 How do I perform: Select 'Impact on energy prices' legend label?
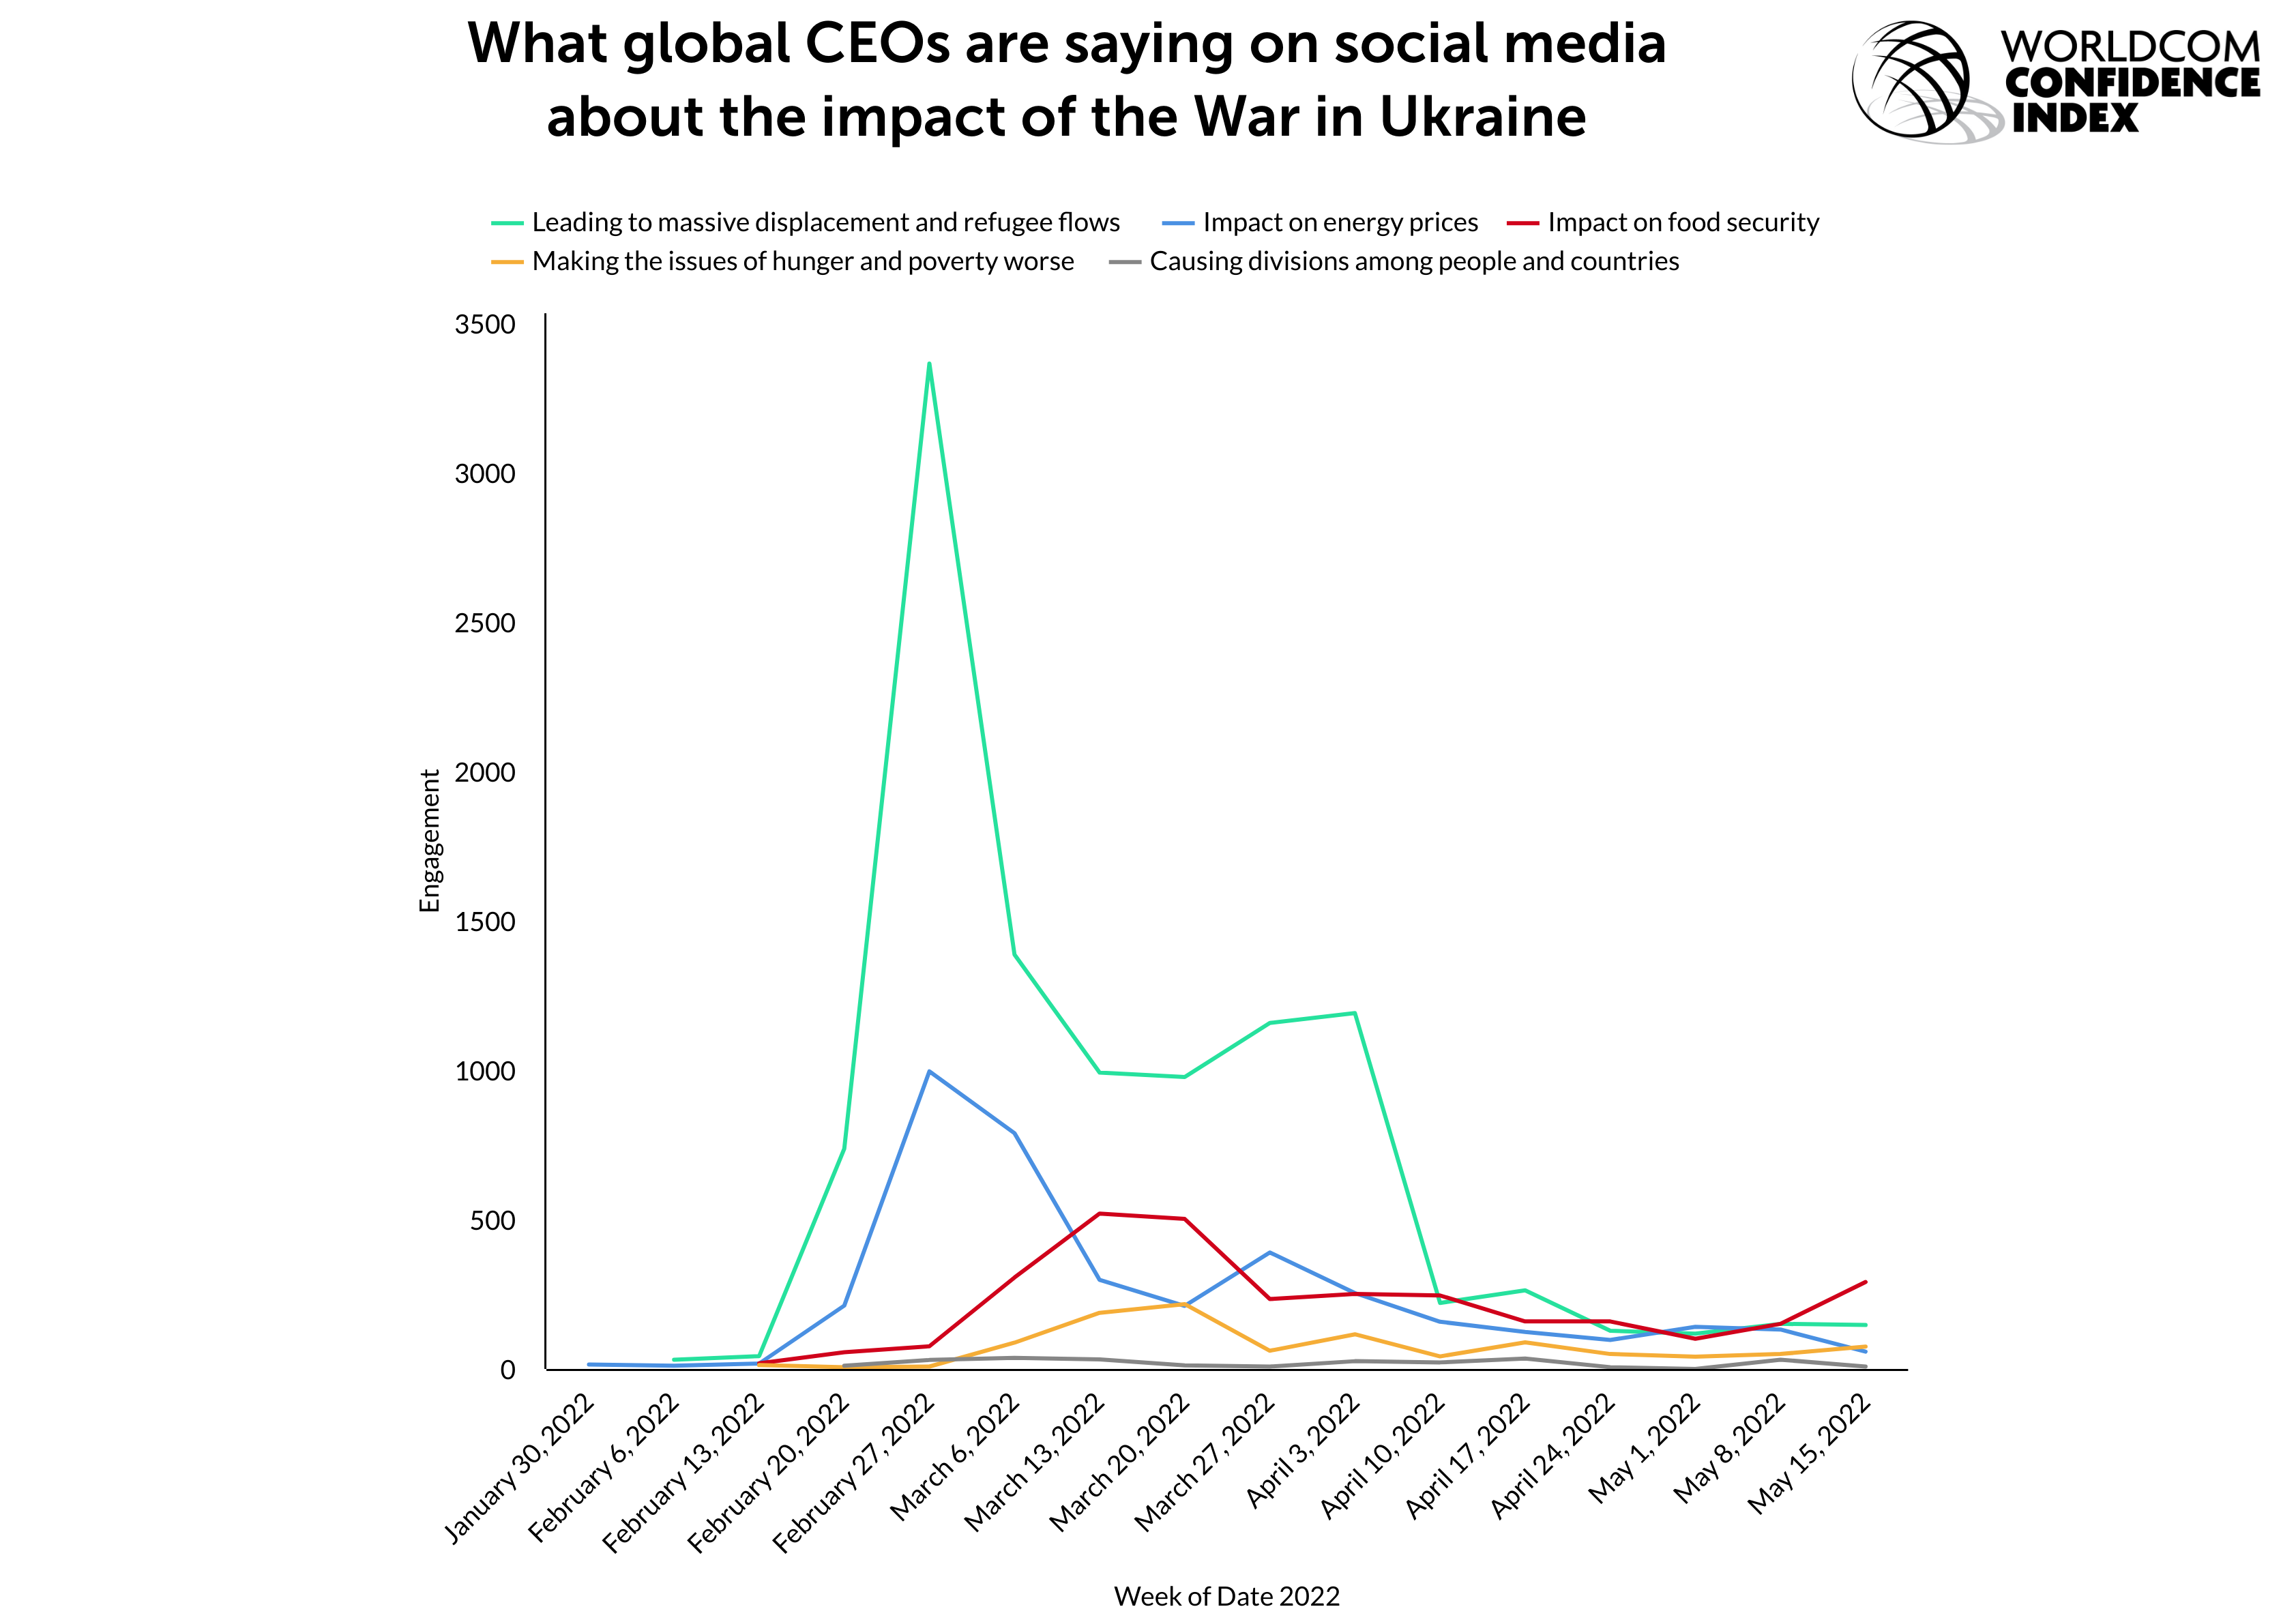click(x=1340, y=222)
